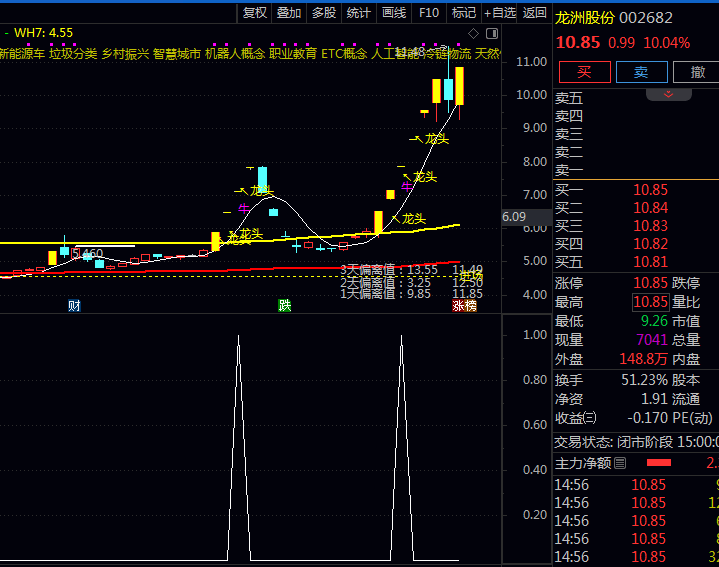This screenshot has width=719, height=567.
Task: Click the 1天偏离值 9.85 label
Action: [385, 293]
